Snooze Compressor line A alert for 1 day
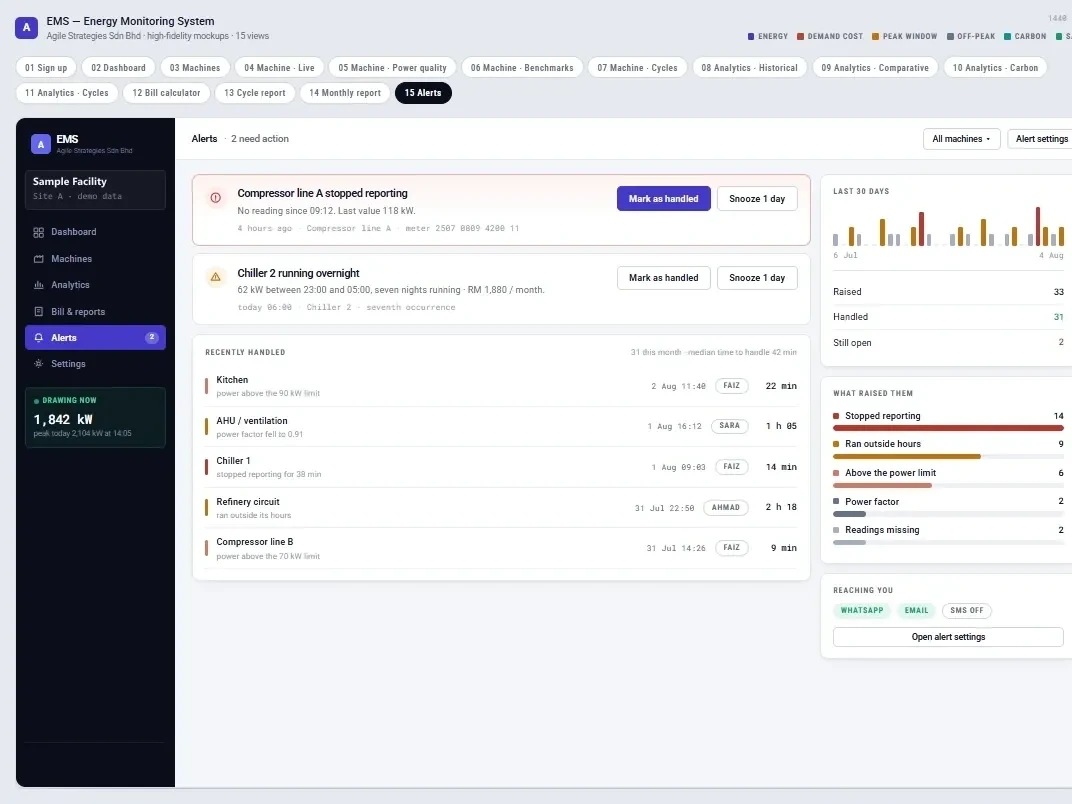This screenshot has height=804, width=1072. 757,198
